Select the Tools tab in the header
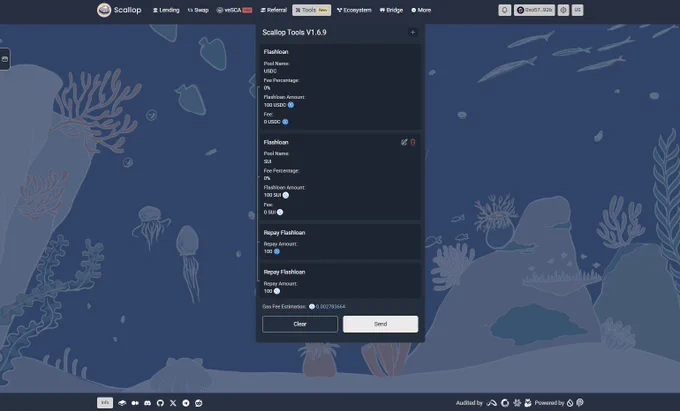Viewport: 680px width, 411px height. [311, 10]
